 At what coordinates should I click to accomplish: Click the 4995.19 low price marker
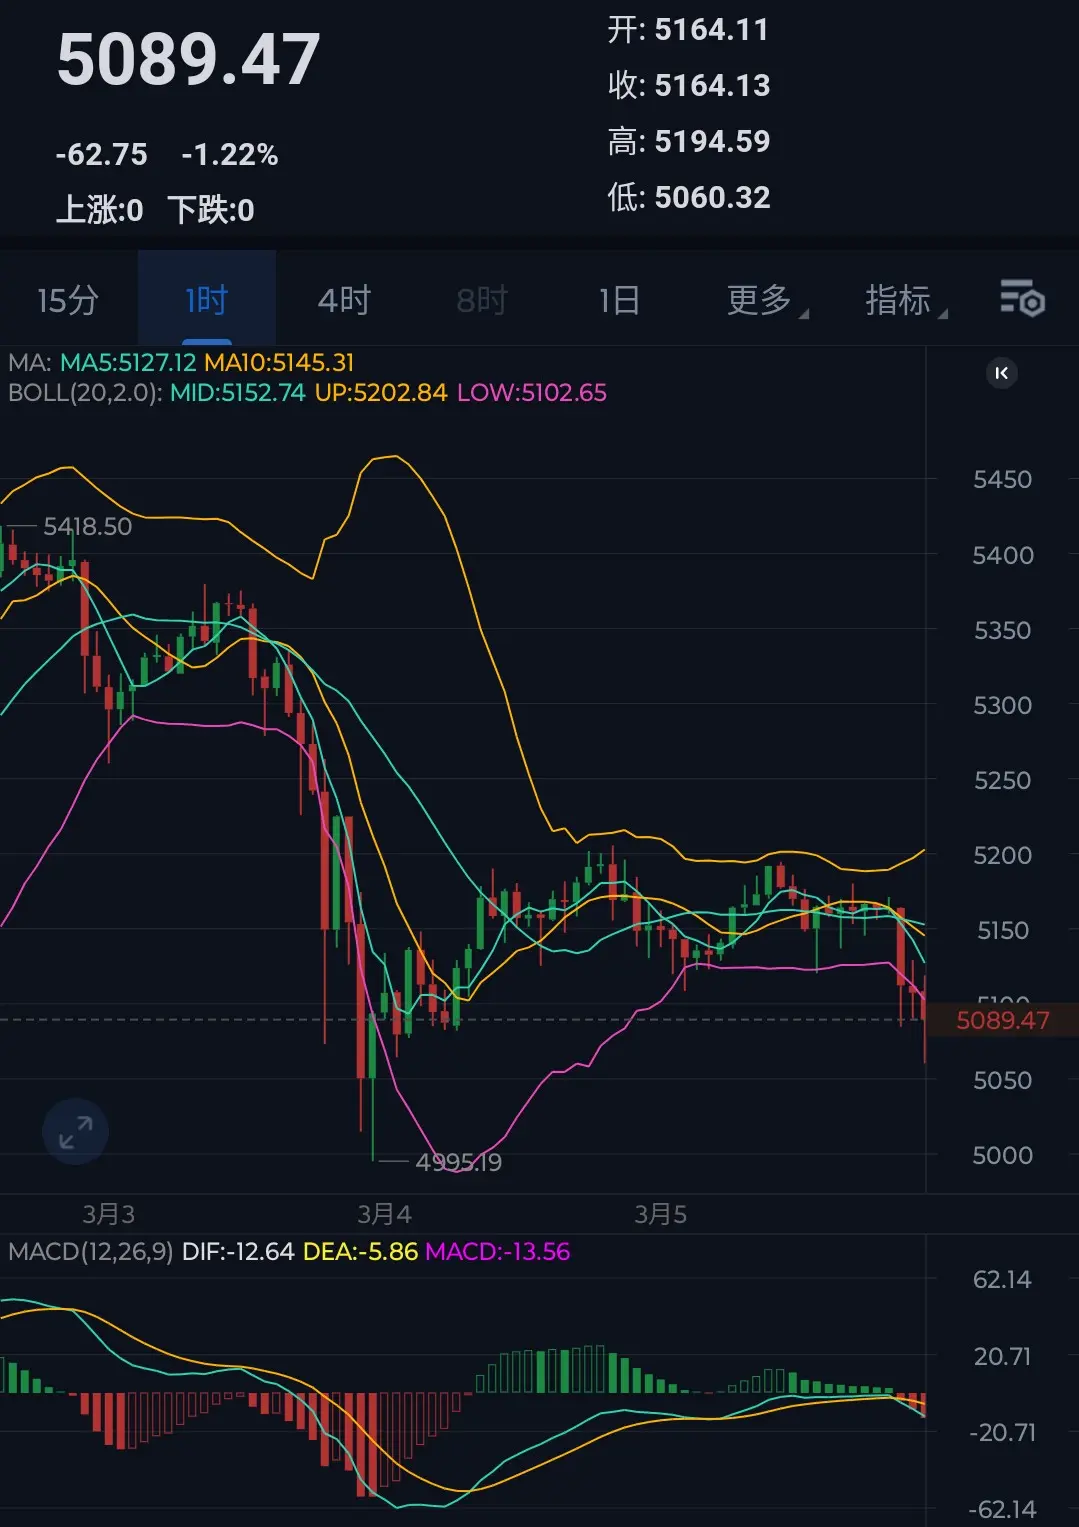459,1162
